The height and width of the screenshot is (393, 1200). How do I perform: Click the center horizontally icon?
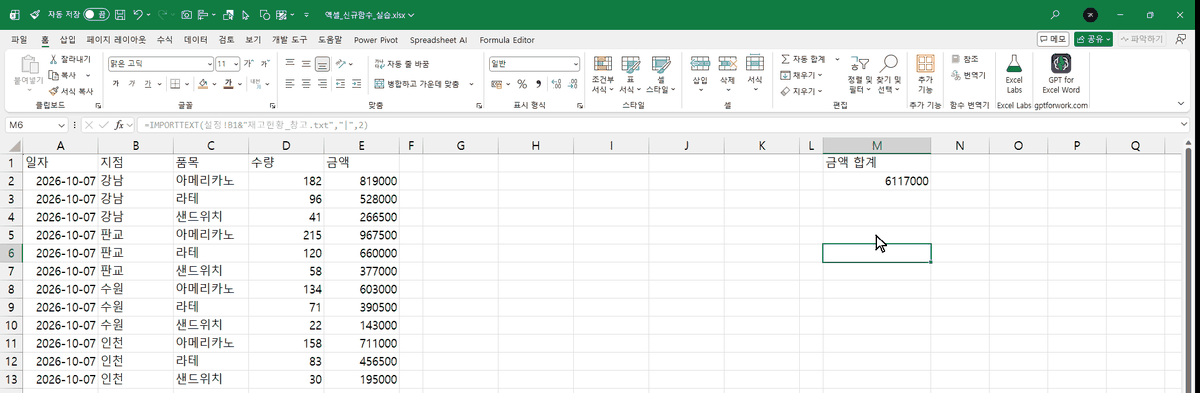(x=306, y=84)
